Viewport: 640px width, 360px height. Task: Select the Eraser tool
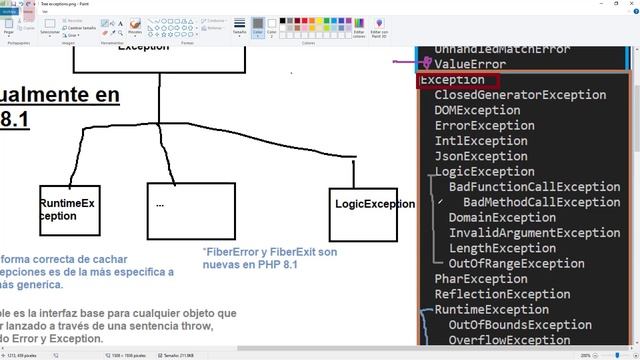(x=105, y=33)
